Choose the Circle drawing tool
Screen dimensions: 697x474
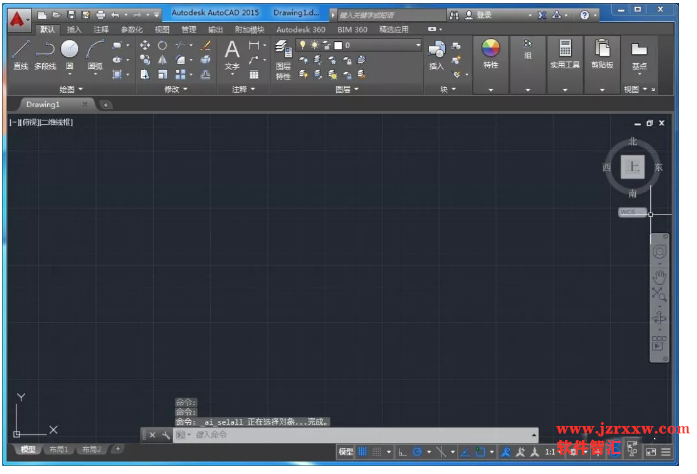(69, 54)
